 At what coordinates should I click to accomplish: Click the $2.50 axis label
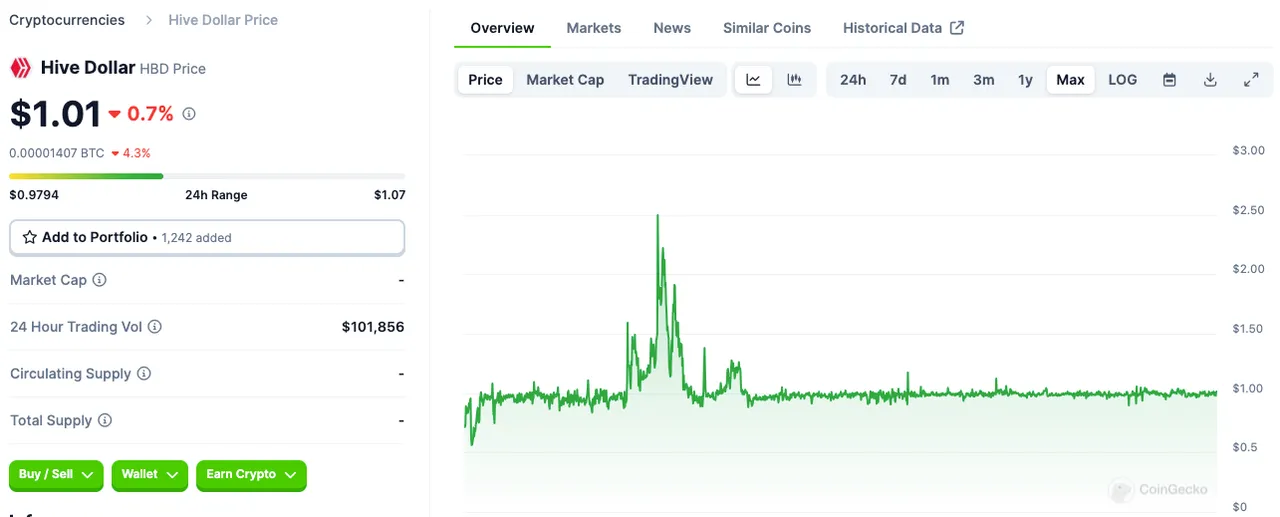(1249, 210)
